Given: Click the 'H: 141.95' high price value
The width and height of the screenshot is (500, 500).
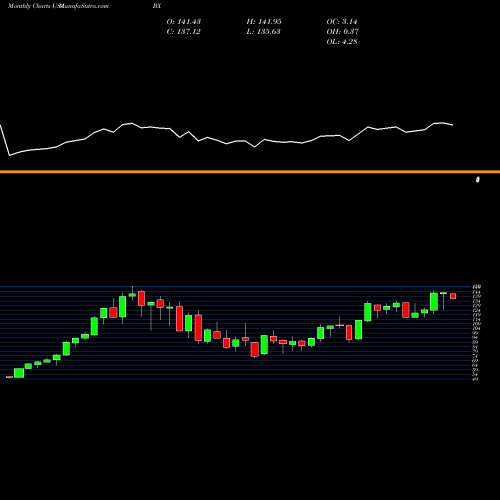Looking at the screenshot, I should coord(264,22).
